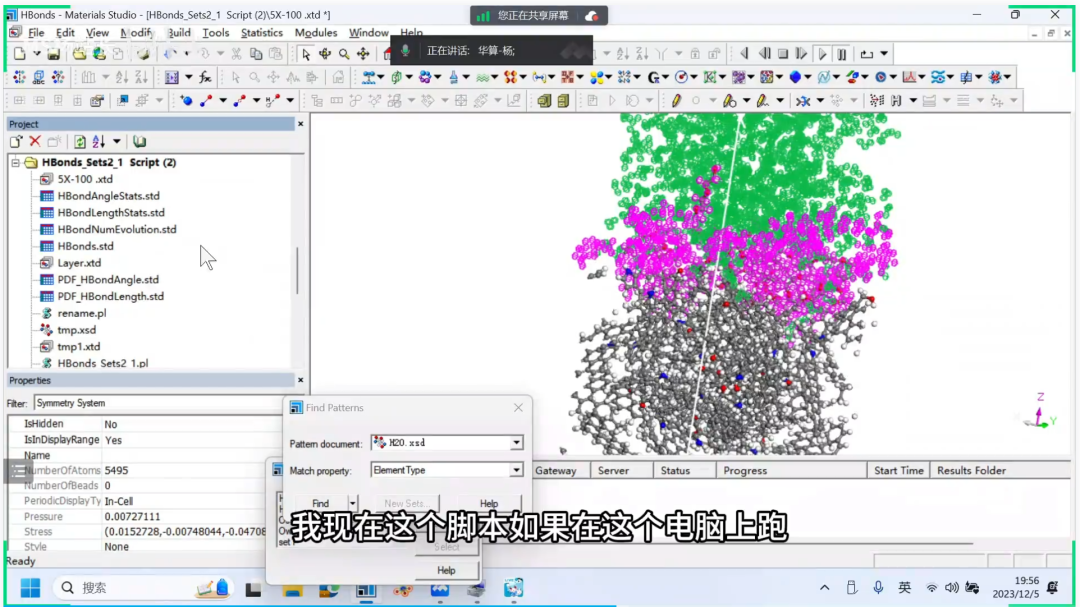This screenshot has height=607, width=1080.
Task: Click the animation Play button
Action: [822, 54]
